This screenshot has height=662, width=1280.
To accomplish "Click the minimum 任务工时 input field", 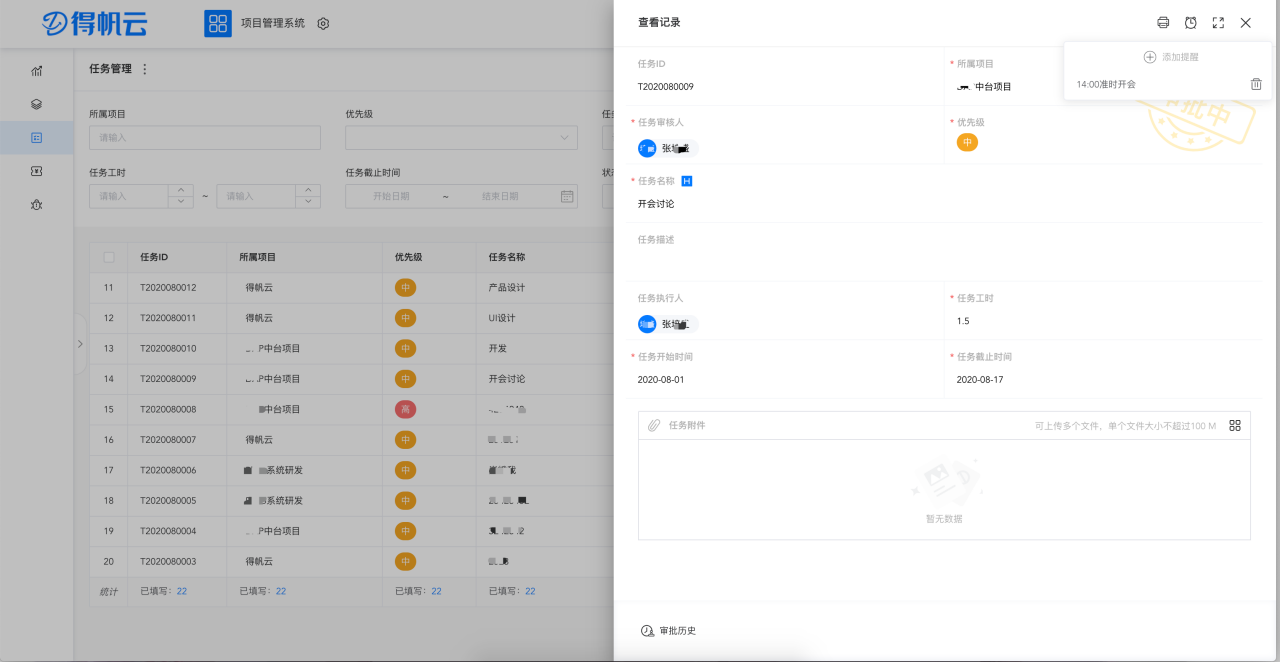I will [128, 196].
